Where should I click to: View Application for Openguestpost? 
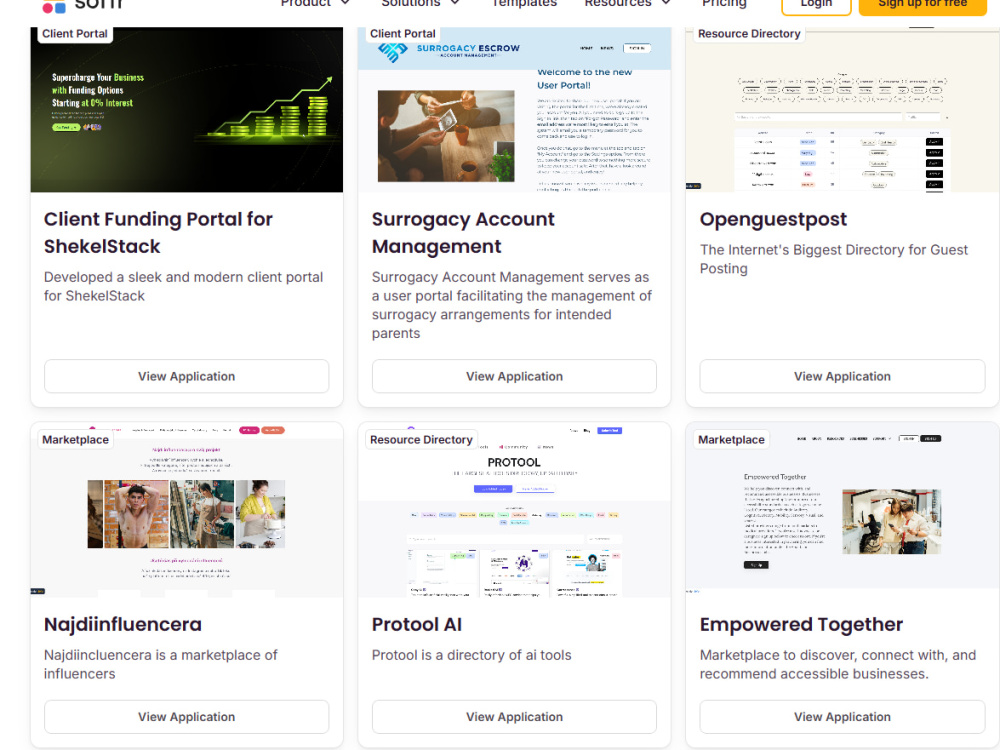[842, 376]
